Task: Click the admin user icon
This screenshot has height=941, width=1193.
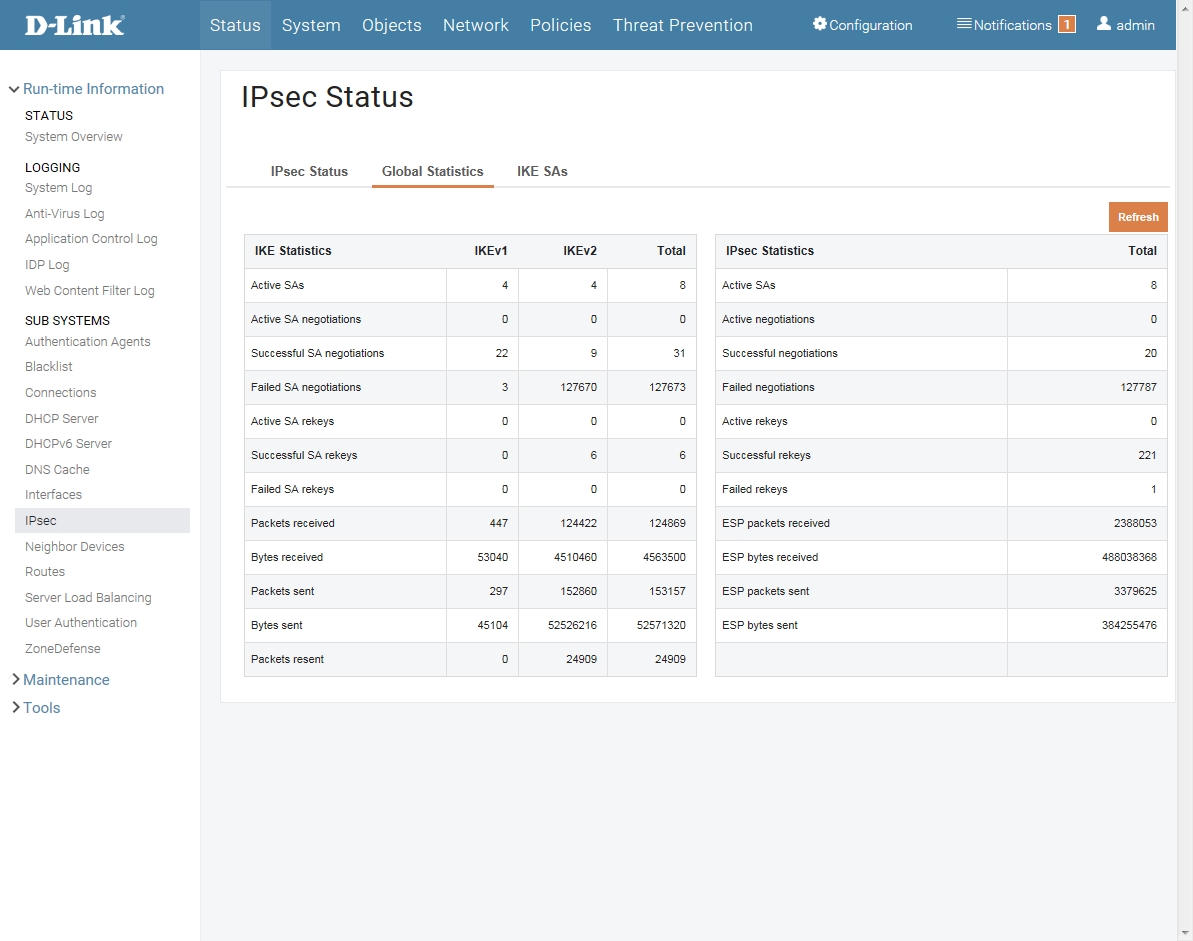Action: pos(1103,24)
